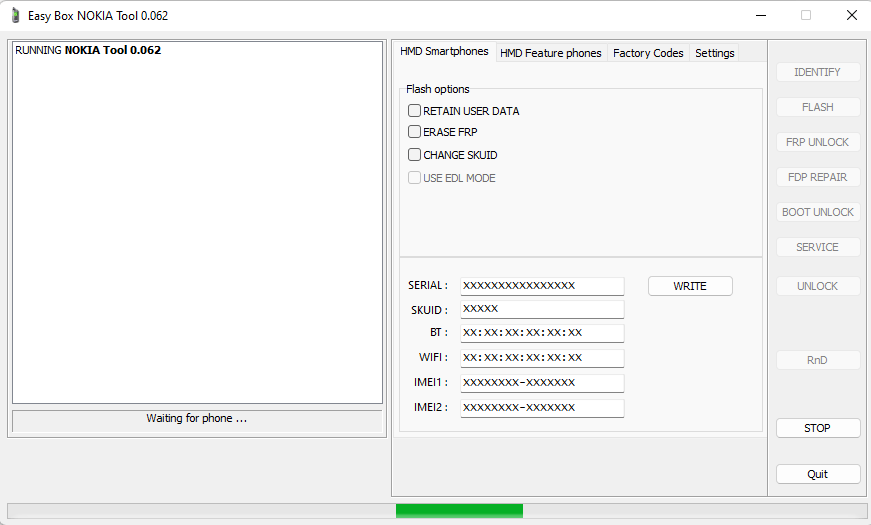
Task: Focus the SKUID text field
Action: 542,309
